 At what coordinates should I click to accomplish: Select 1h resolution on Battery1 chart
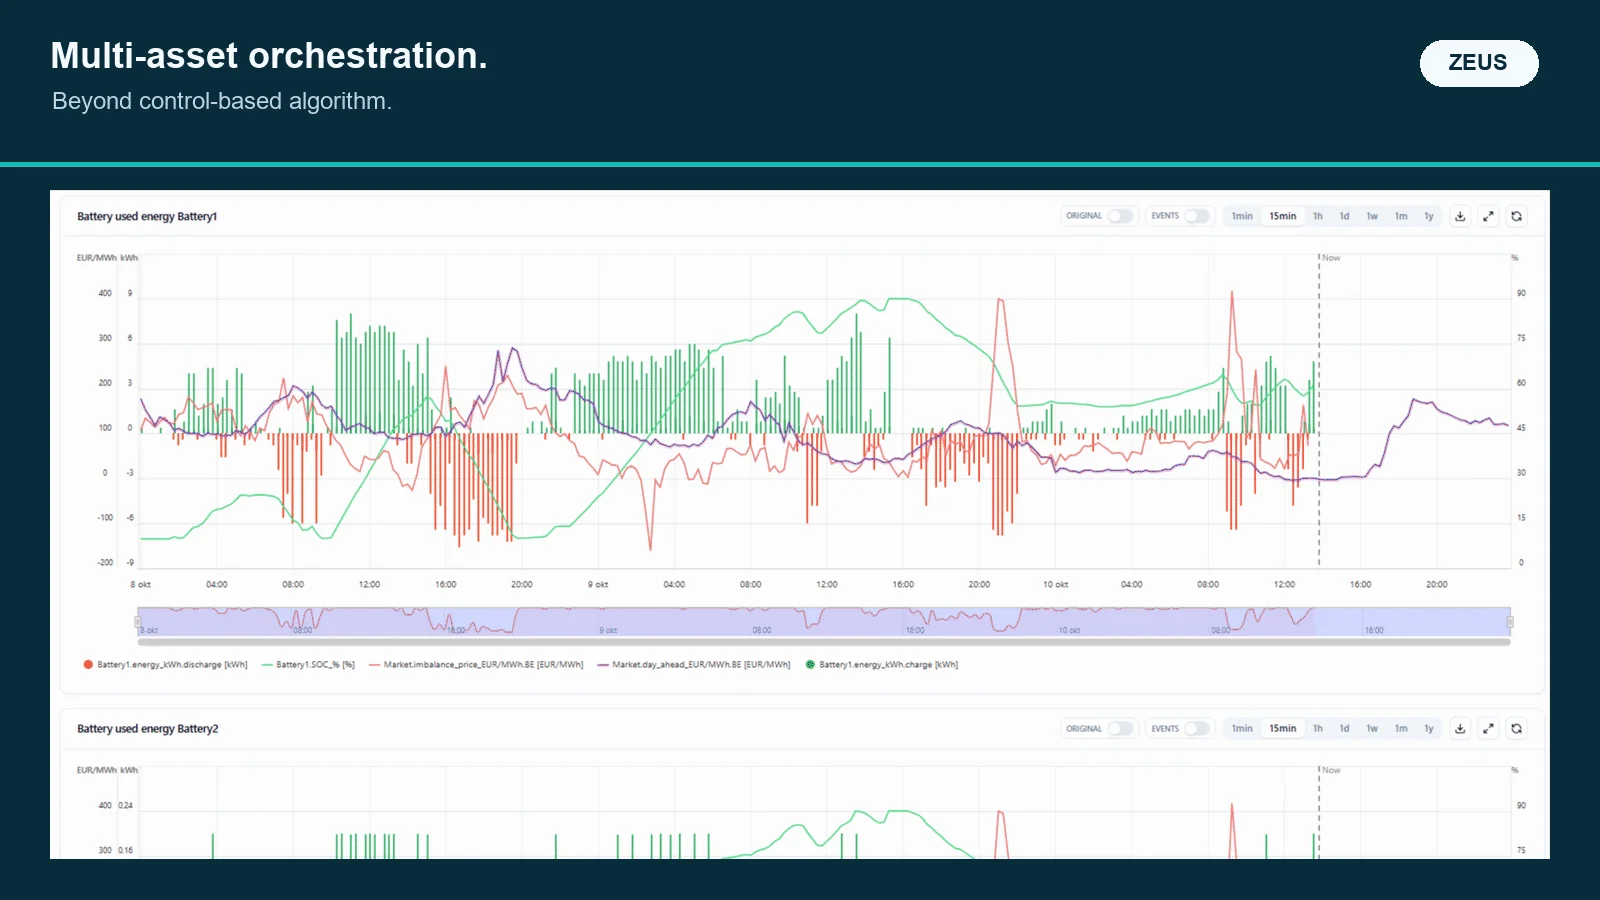coord(1318,216)
